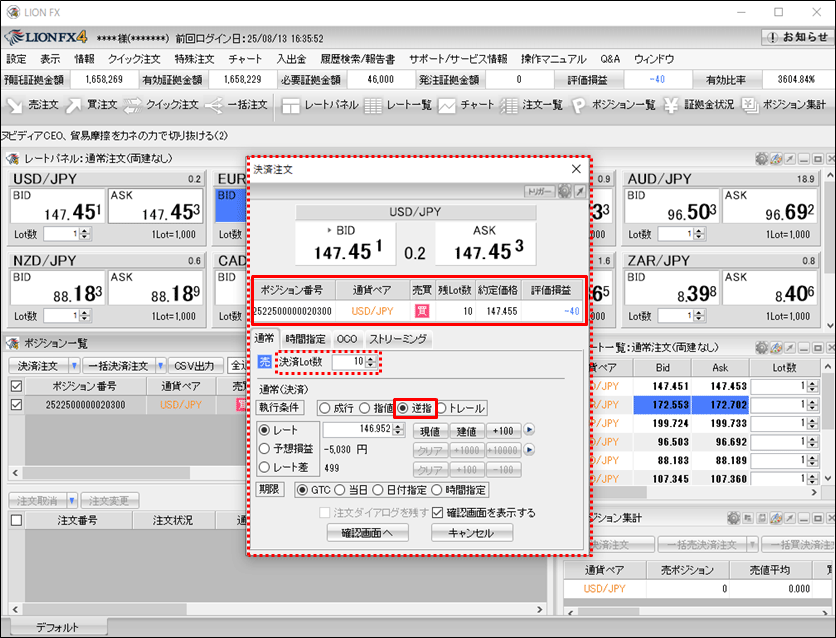Click the キャンセル button
836x638 pixels.
click(x=472, y=533)
